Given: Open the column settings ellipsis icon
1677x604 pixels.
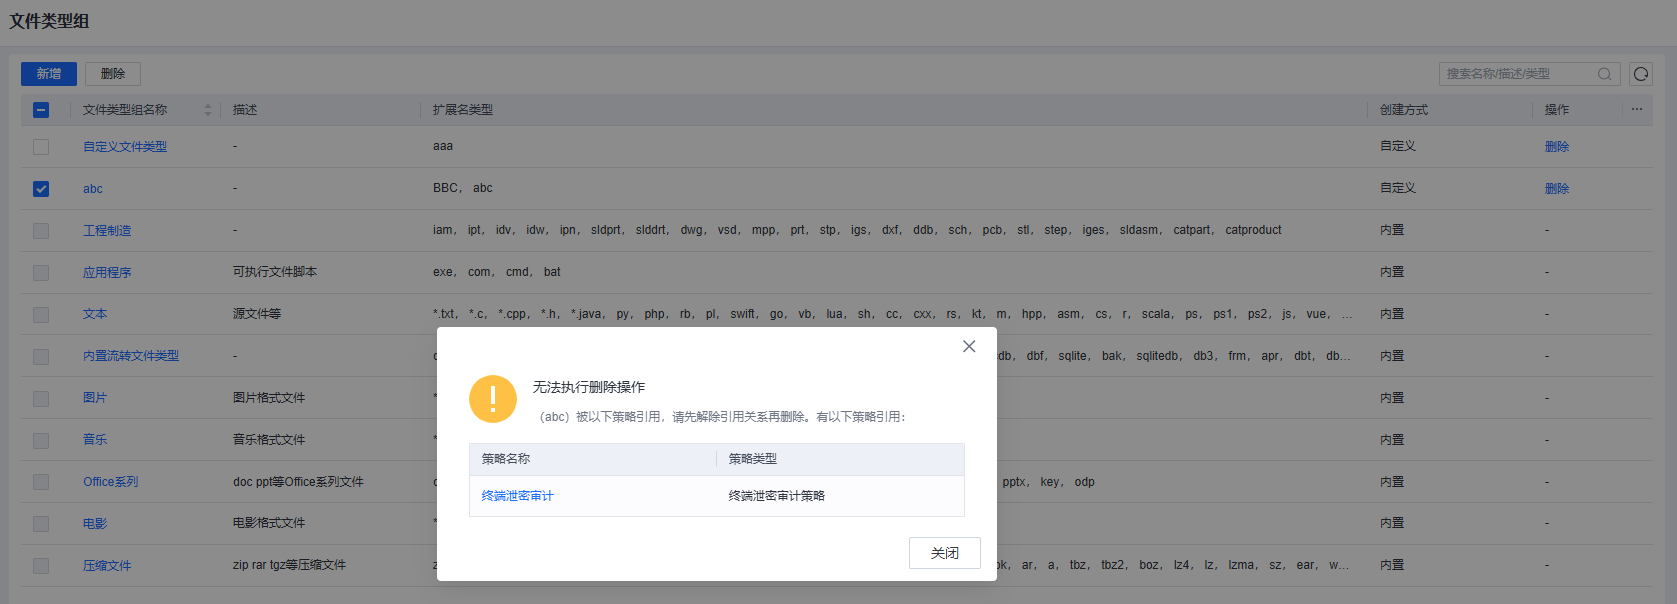Looking at the screenshot, I should tap(1636, 110).
